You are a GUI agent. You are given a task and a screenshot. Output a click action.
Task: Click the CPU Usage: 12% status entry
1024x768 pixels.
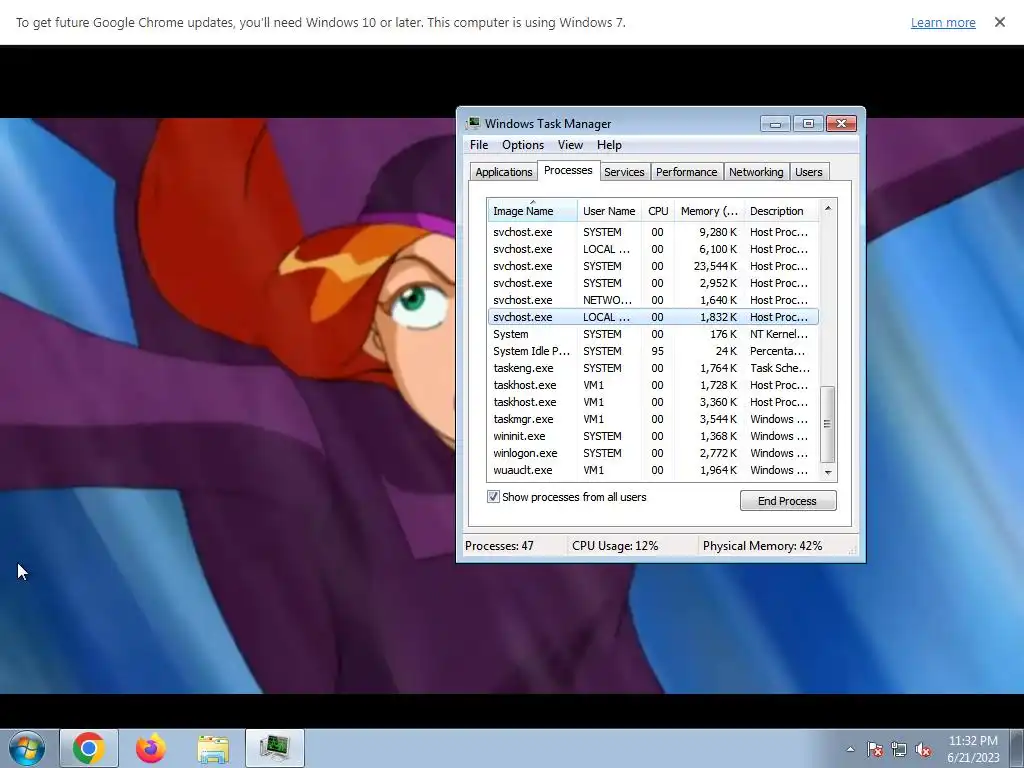tap(615, 546)
